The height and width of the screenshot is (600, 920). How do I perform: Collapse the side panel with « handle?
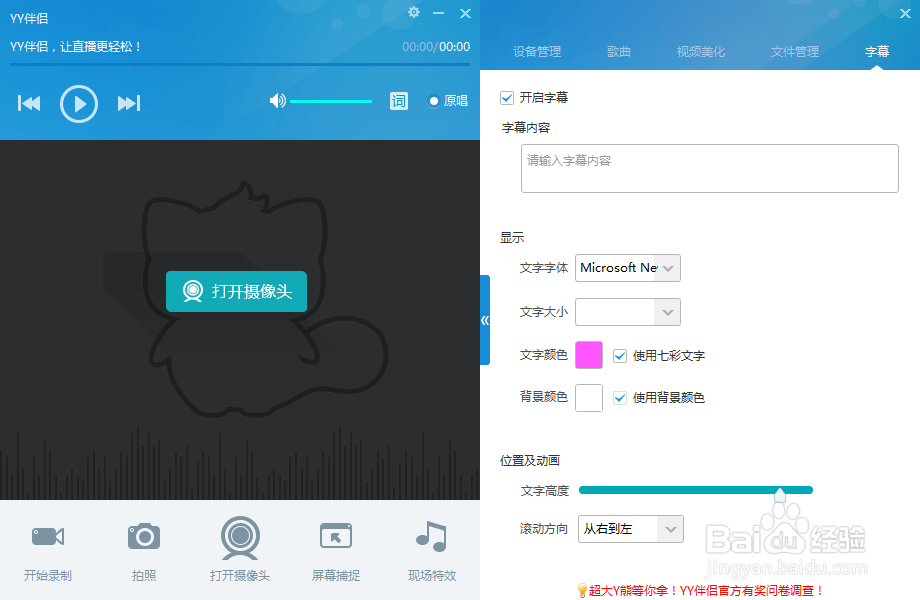(485, 320)
